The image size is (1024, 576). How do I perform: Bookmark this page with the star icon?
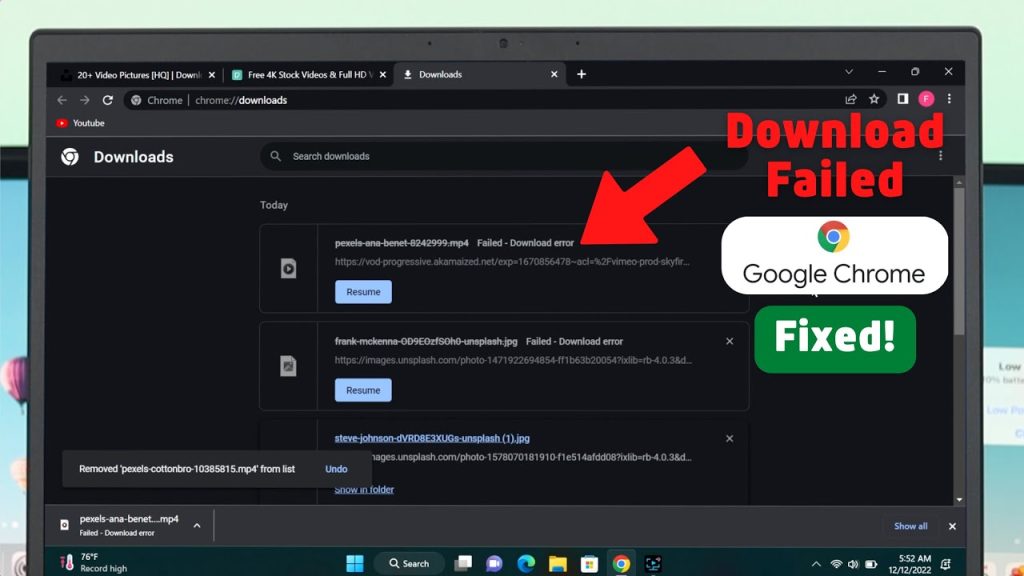[874, 99]
